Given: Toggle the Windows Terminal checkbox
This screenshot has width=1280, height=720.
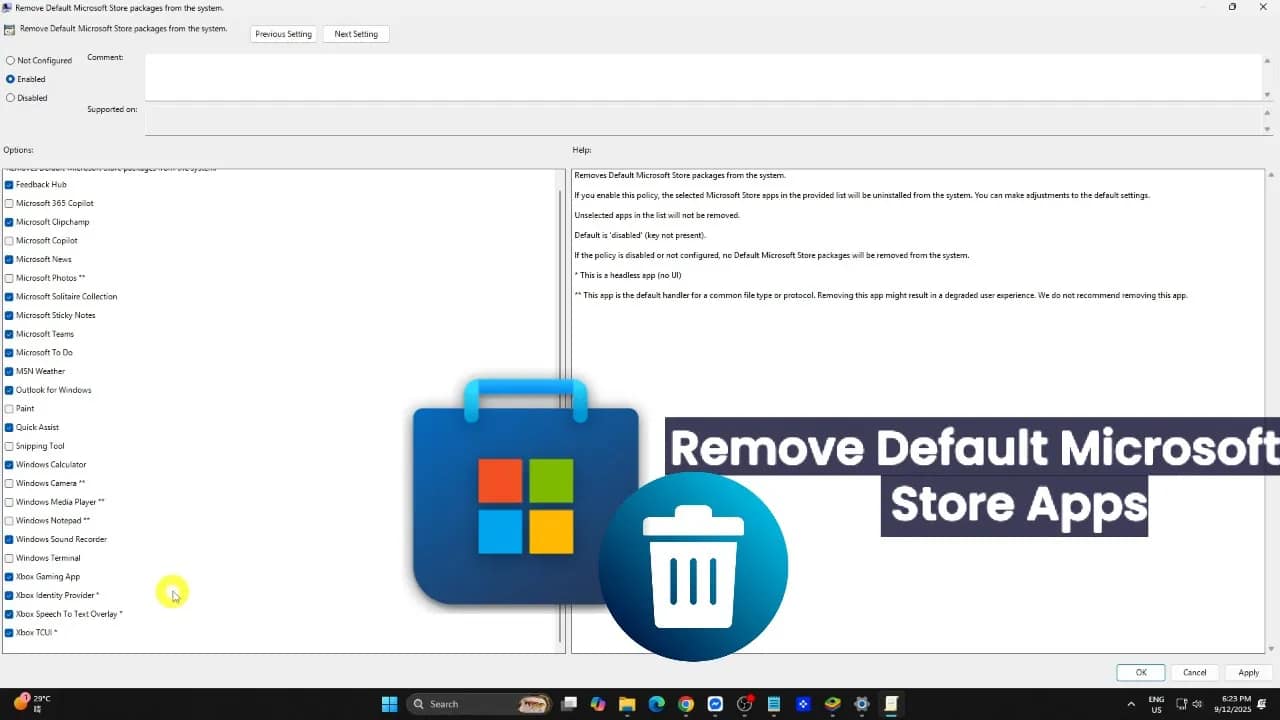Looking at the screenshot, I should point(8,558).
